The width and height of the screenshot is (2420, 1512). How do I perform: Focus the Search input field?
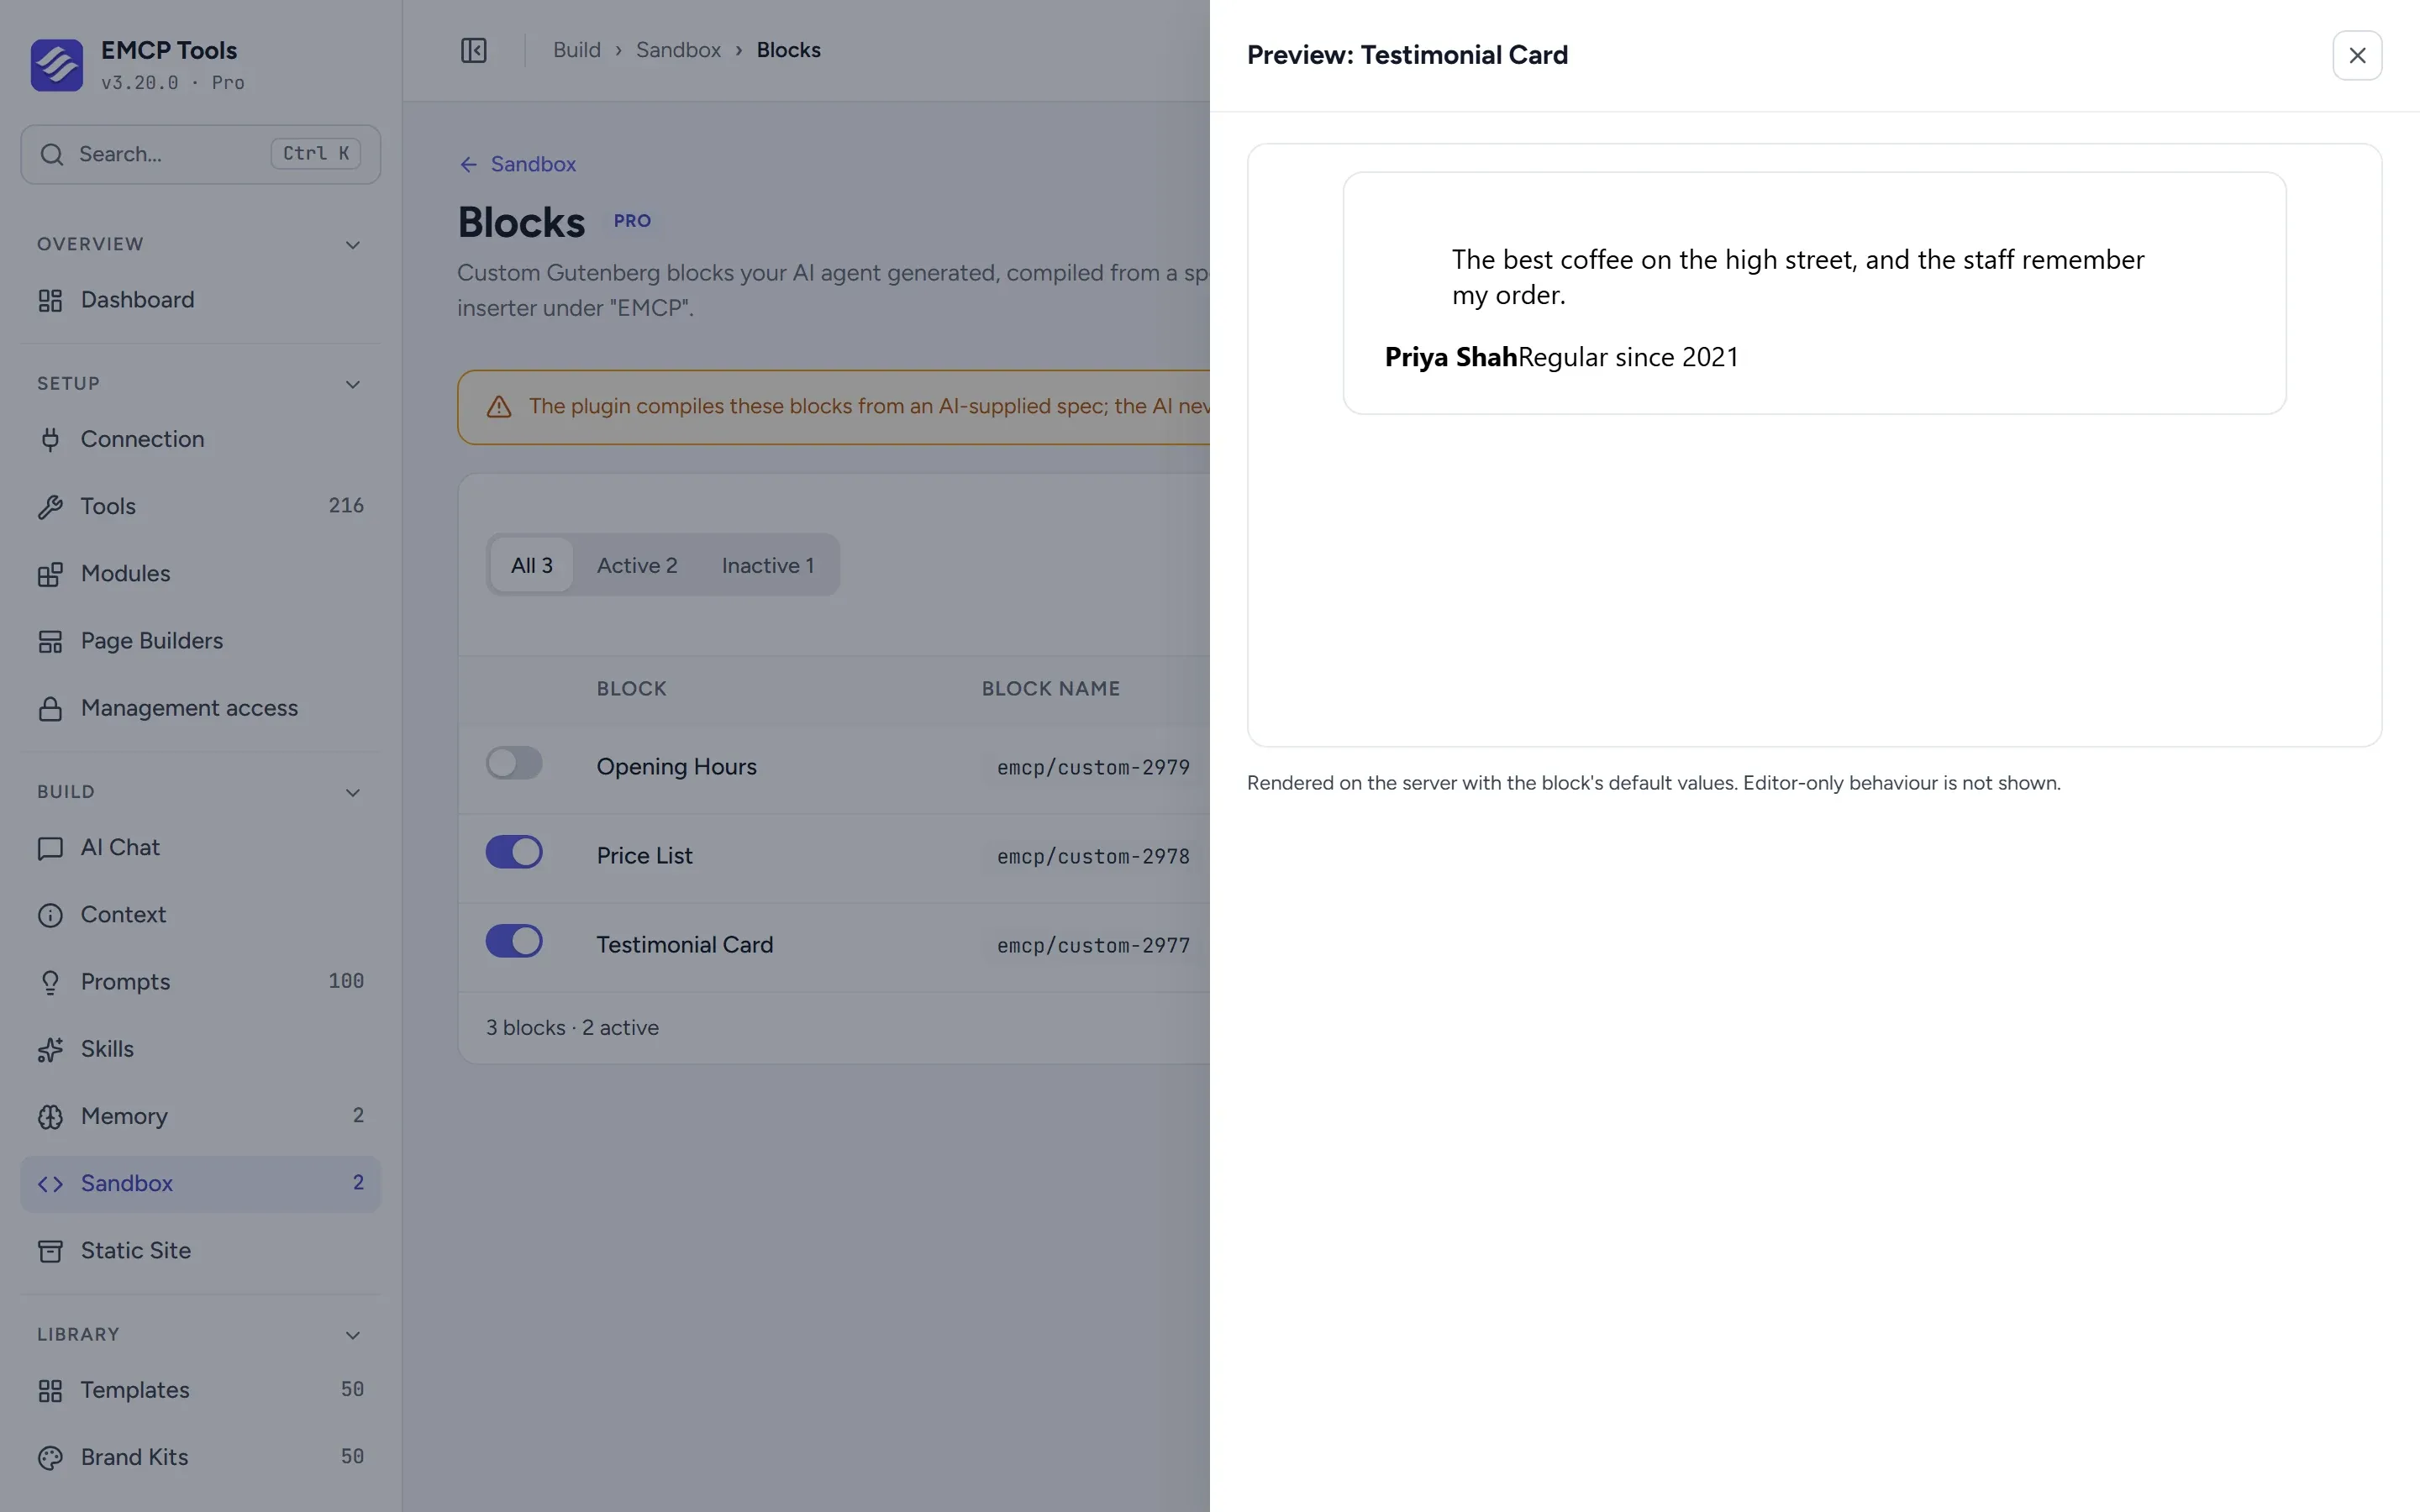click(200, 154)
